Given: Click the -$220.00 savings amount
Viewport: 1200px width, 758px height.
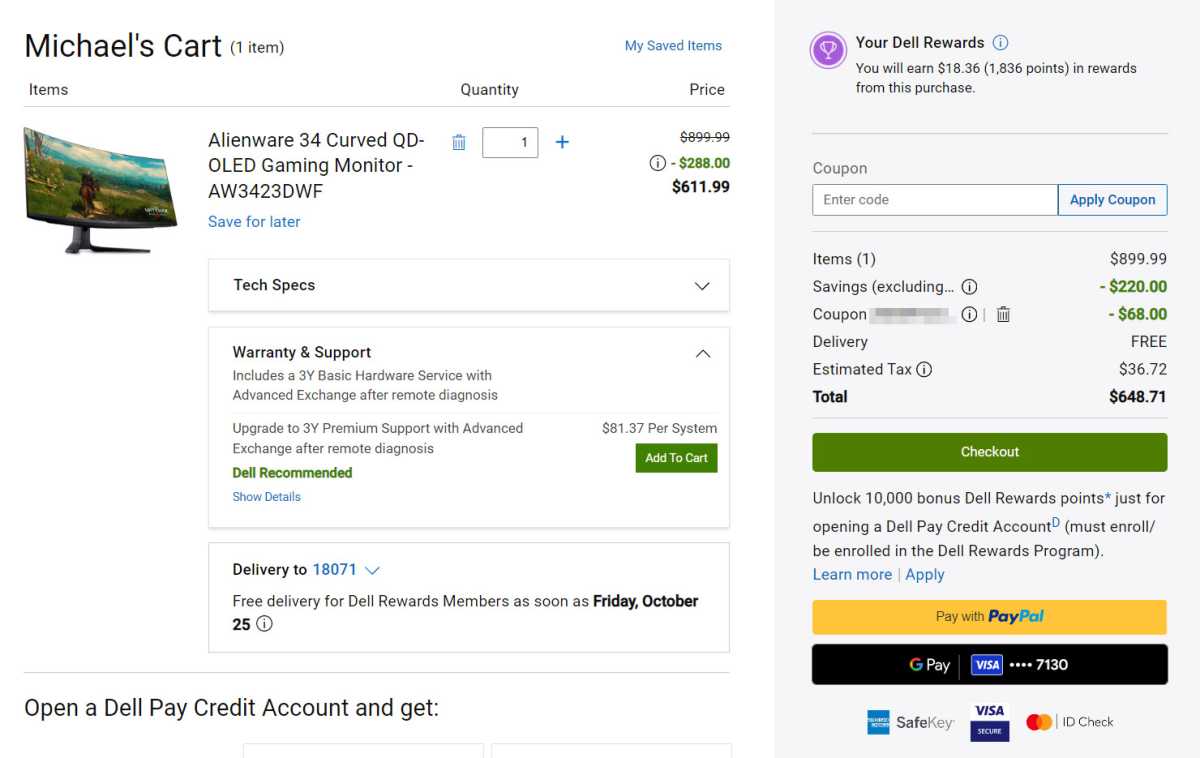Looking at the screenshot, I should coord(1133,287).
